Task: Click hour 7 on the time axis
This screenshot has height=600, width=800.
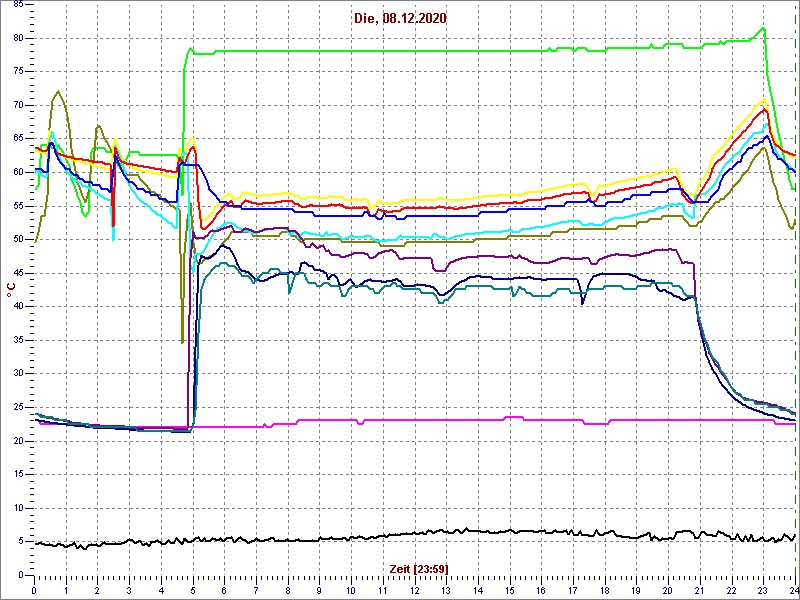Action: [x=256, y=589]
